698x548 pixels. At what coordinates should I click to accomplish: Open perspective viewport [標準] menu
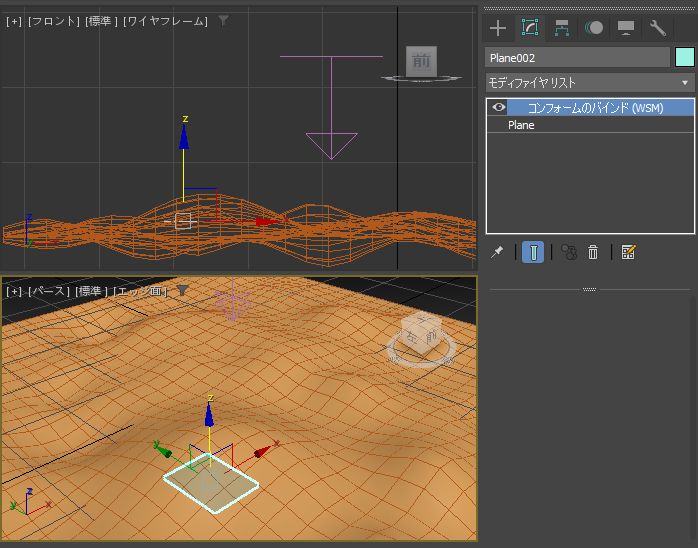[x=91, y=292]
